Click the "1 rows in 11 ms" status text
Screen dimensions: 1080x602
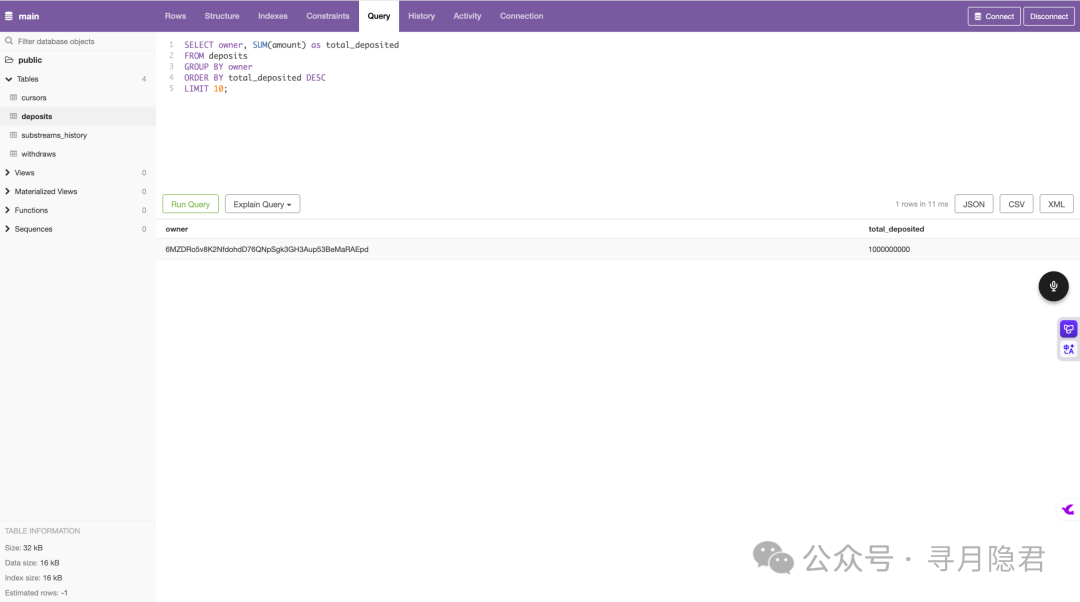point(921,204)
